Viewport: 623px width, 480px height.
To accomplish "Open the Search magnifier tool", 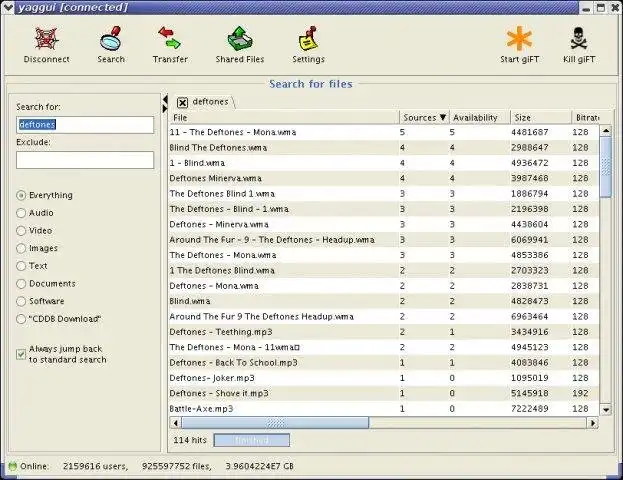I will pos(111,38).
